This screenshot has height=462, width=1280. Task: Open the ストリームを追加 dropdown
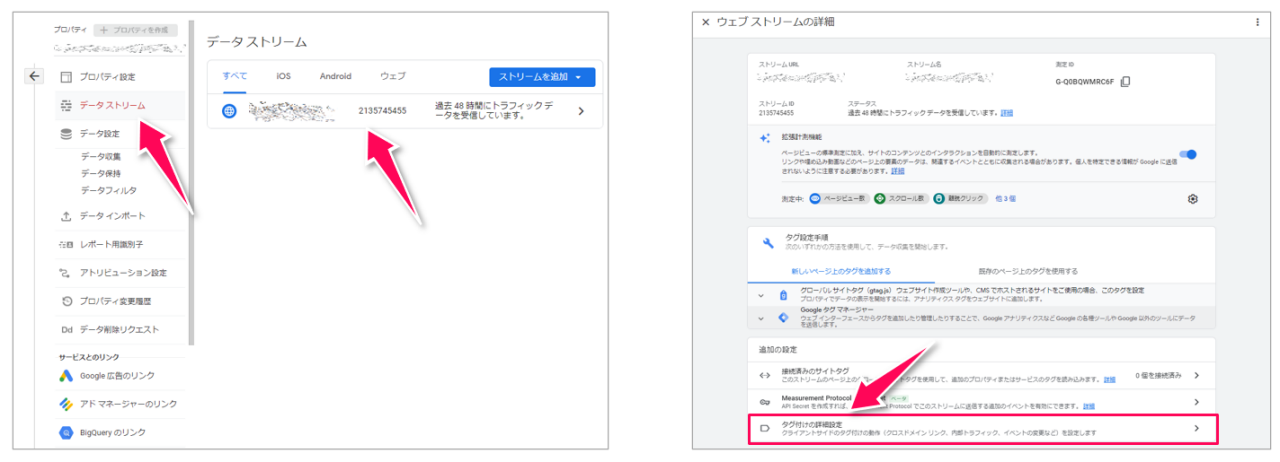pos(541,77)
